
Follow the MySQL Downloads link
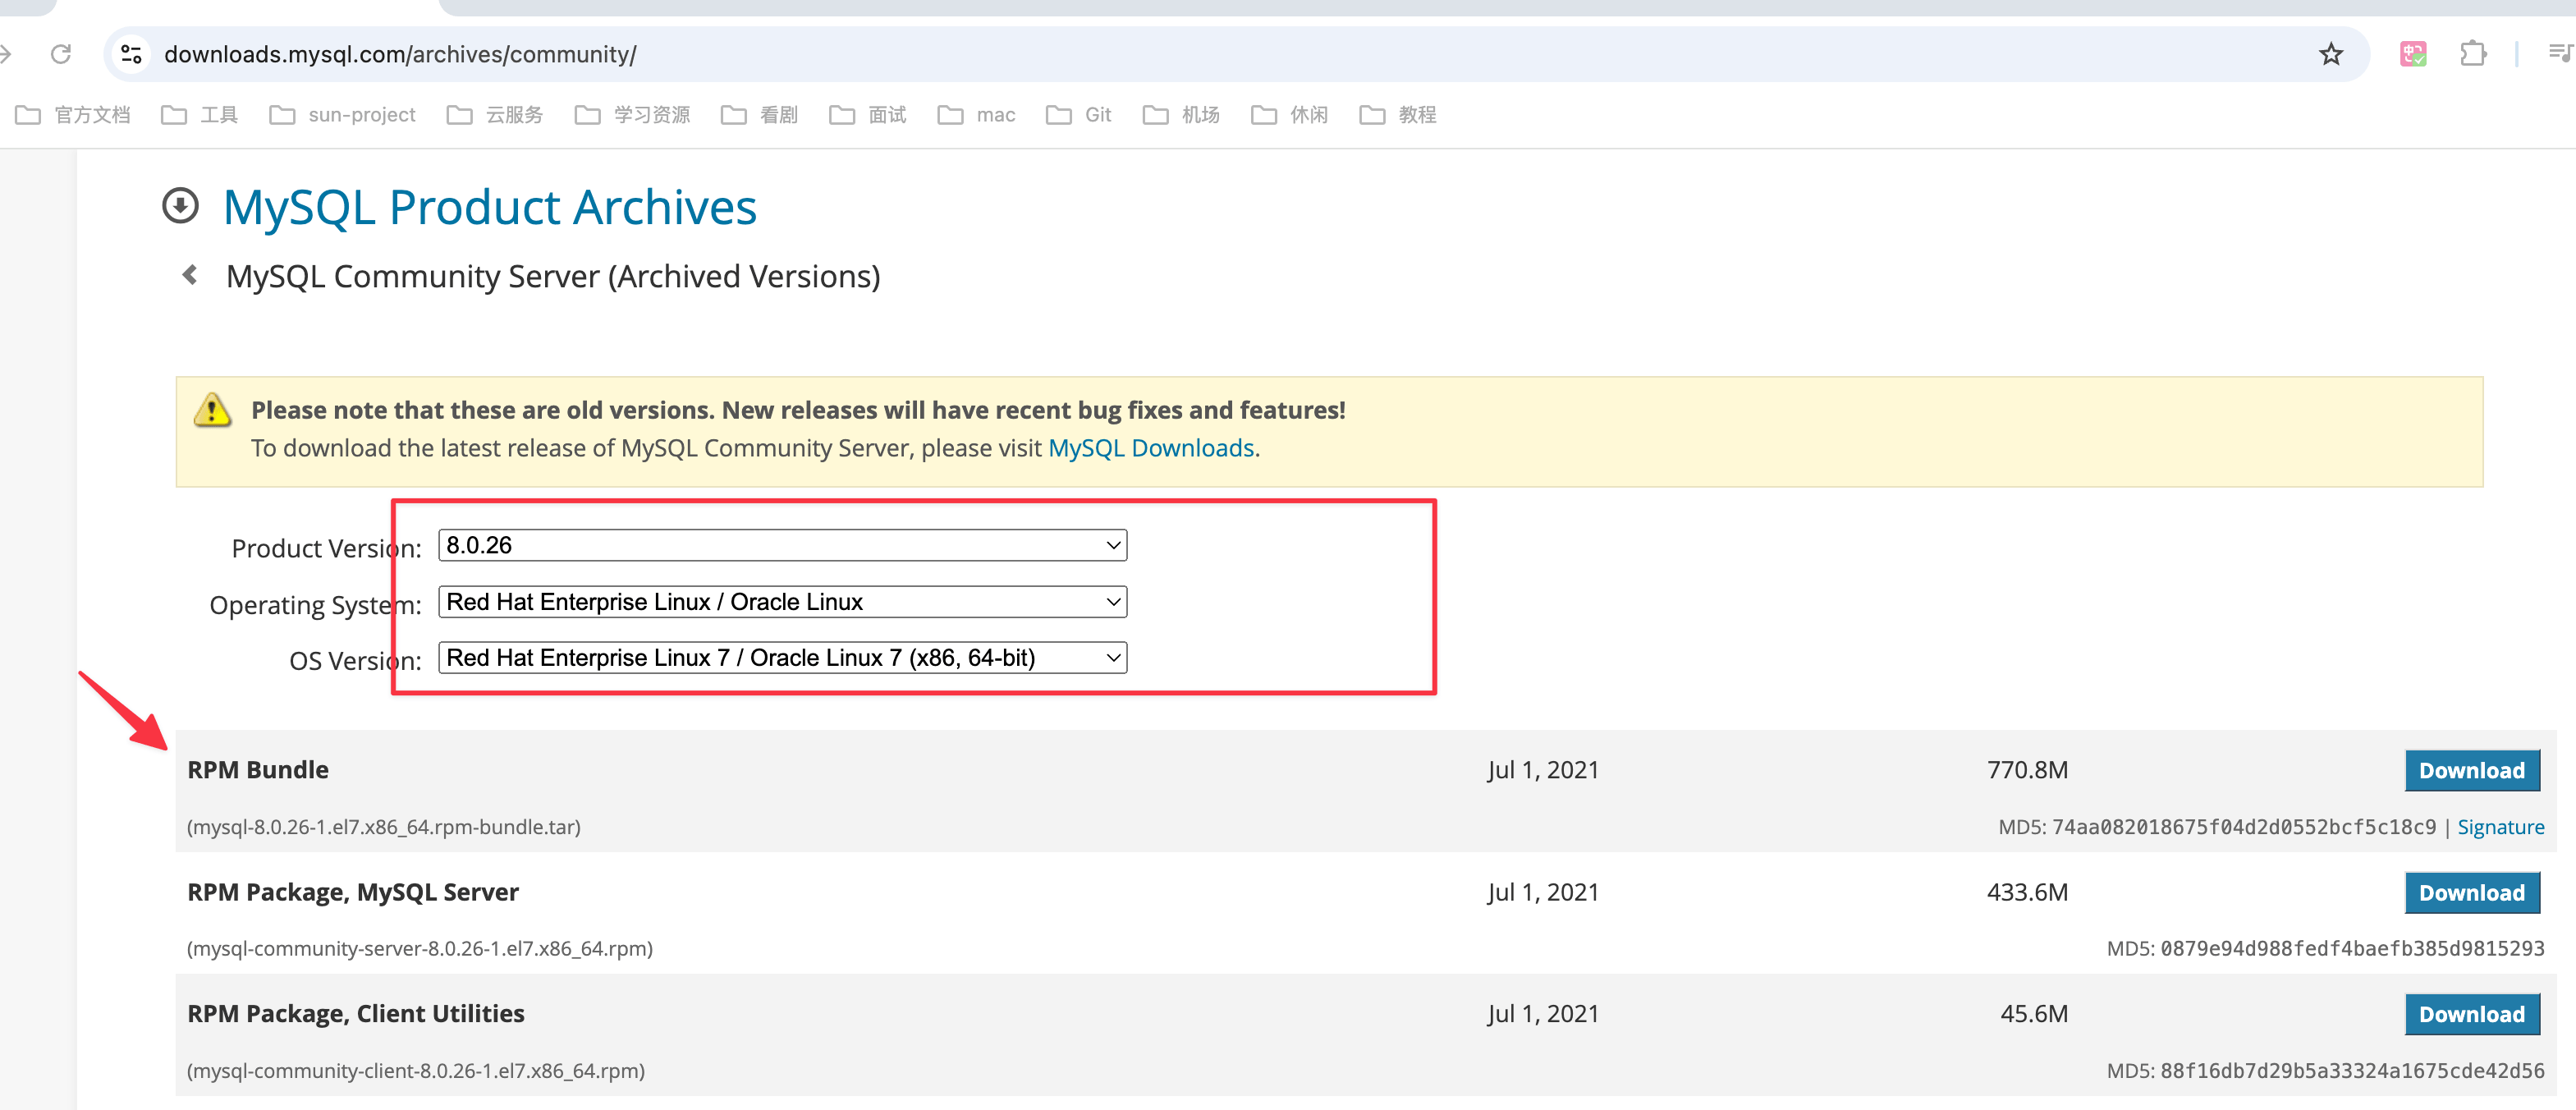[x=1151, y=448]
